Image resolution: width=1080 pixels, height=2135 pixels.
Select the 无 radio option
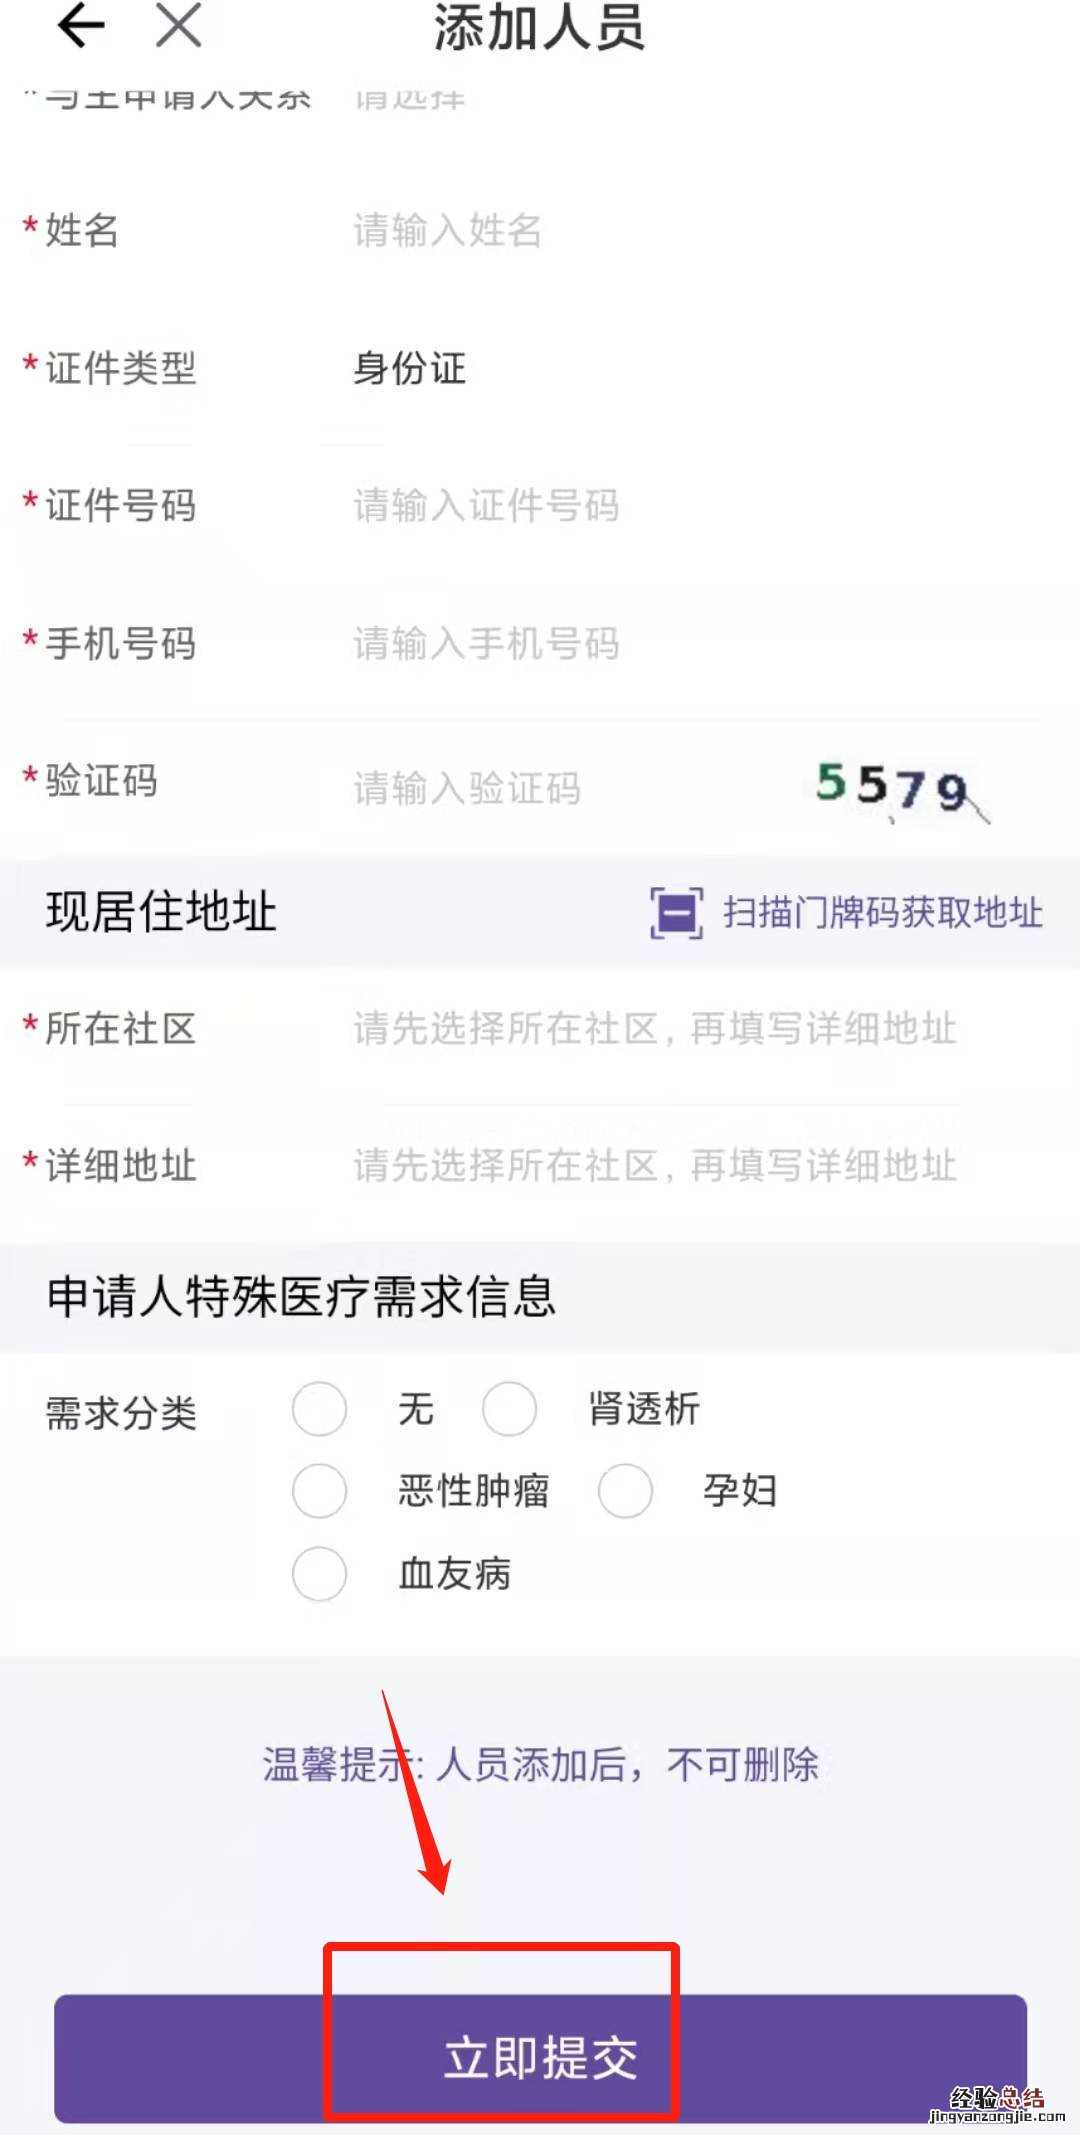click(x=320, y=1409)
